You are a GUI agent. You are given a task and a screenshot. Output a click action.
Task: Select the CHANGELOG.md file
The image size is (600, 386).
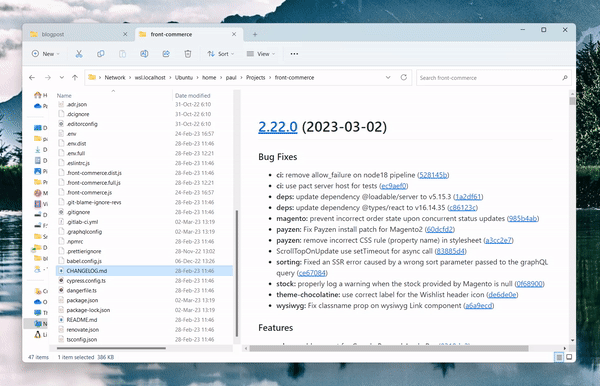pos(144,271)
